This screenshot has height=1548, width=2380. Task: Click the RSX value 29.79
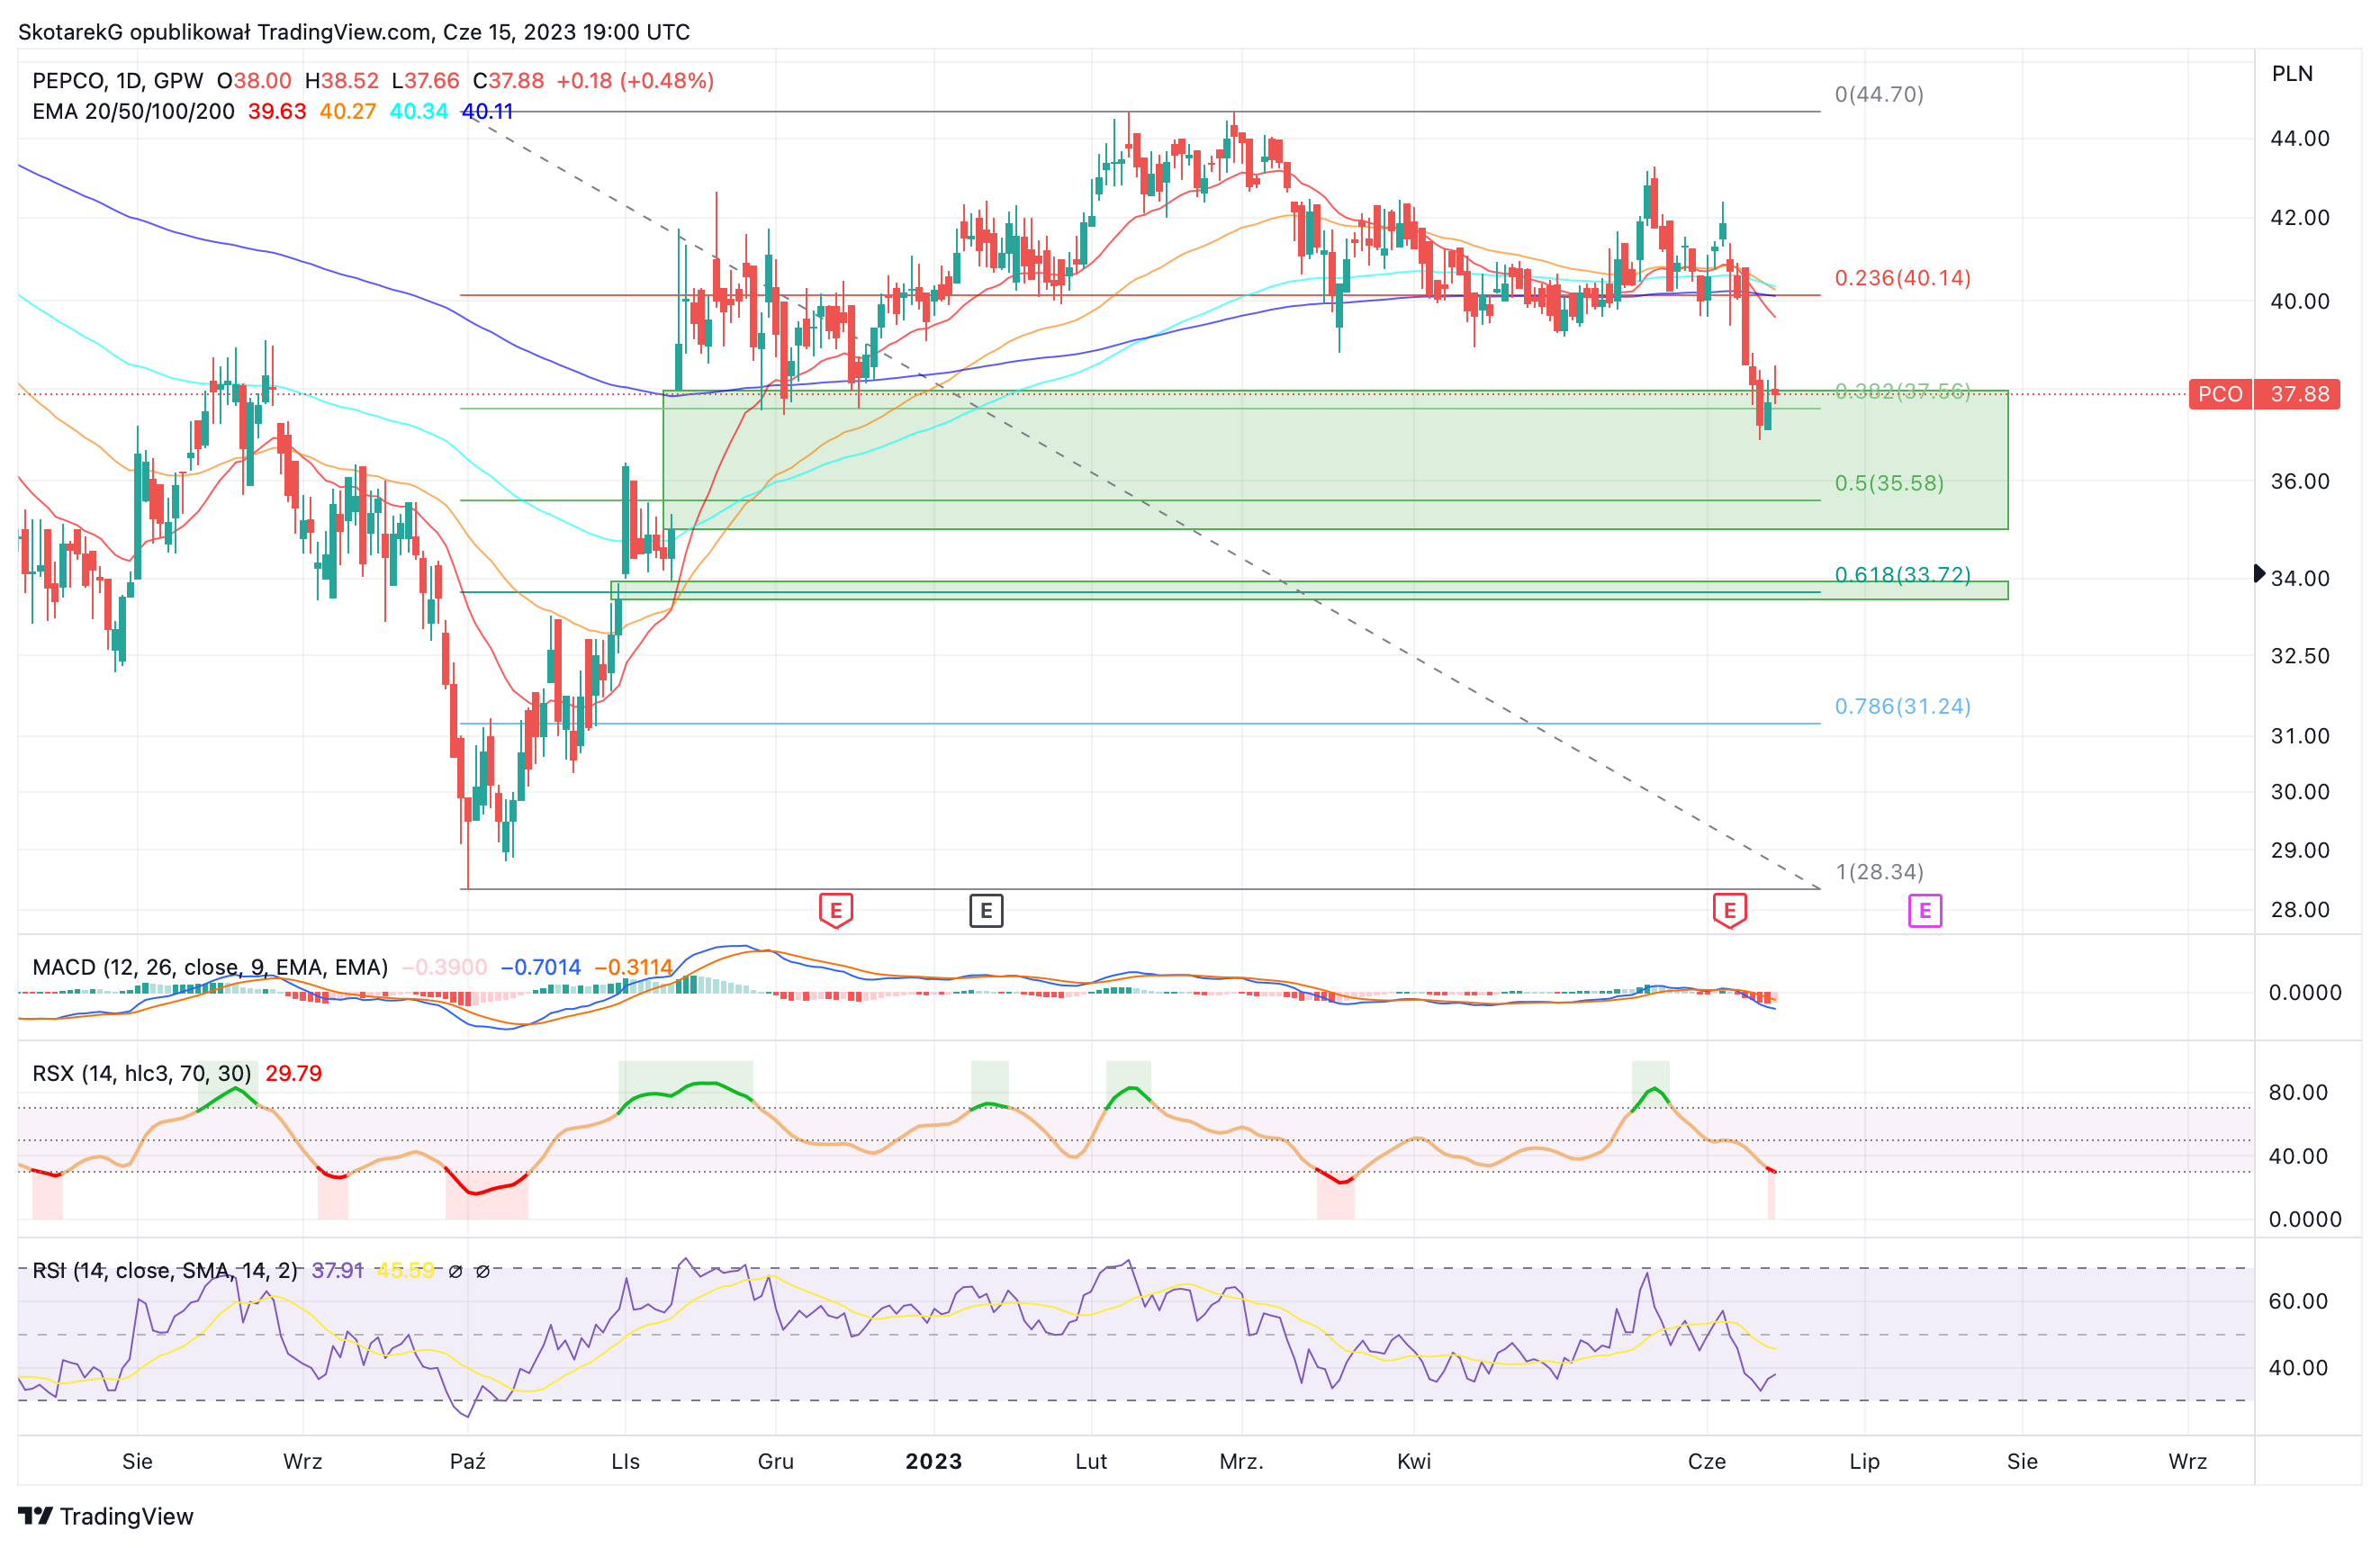294,1073
